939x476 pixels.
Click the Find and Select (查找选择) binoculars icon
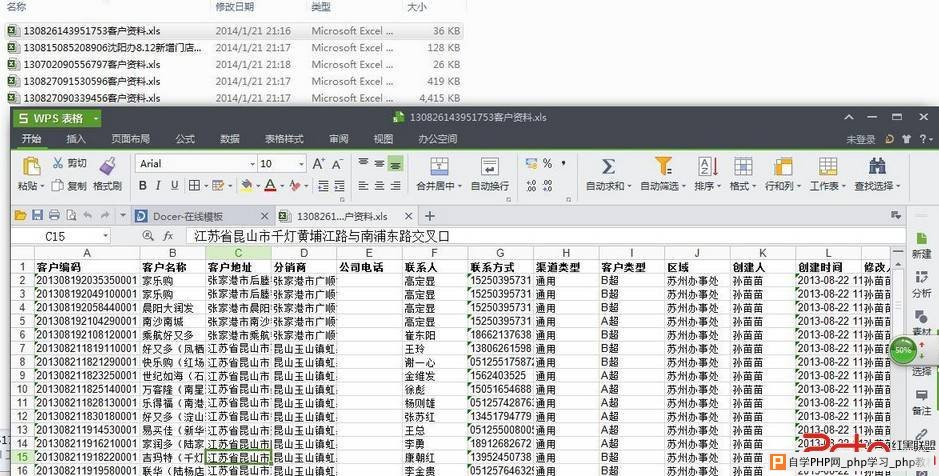coord(877,166)
